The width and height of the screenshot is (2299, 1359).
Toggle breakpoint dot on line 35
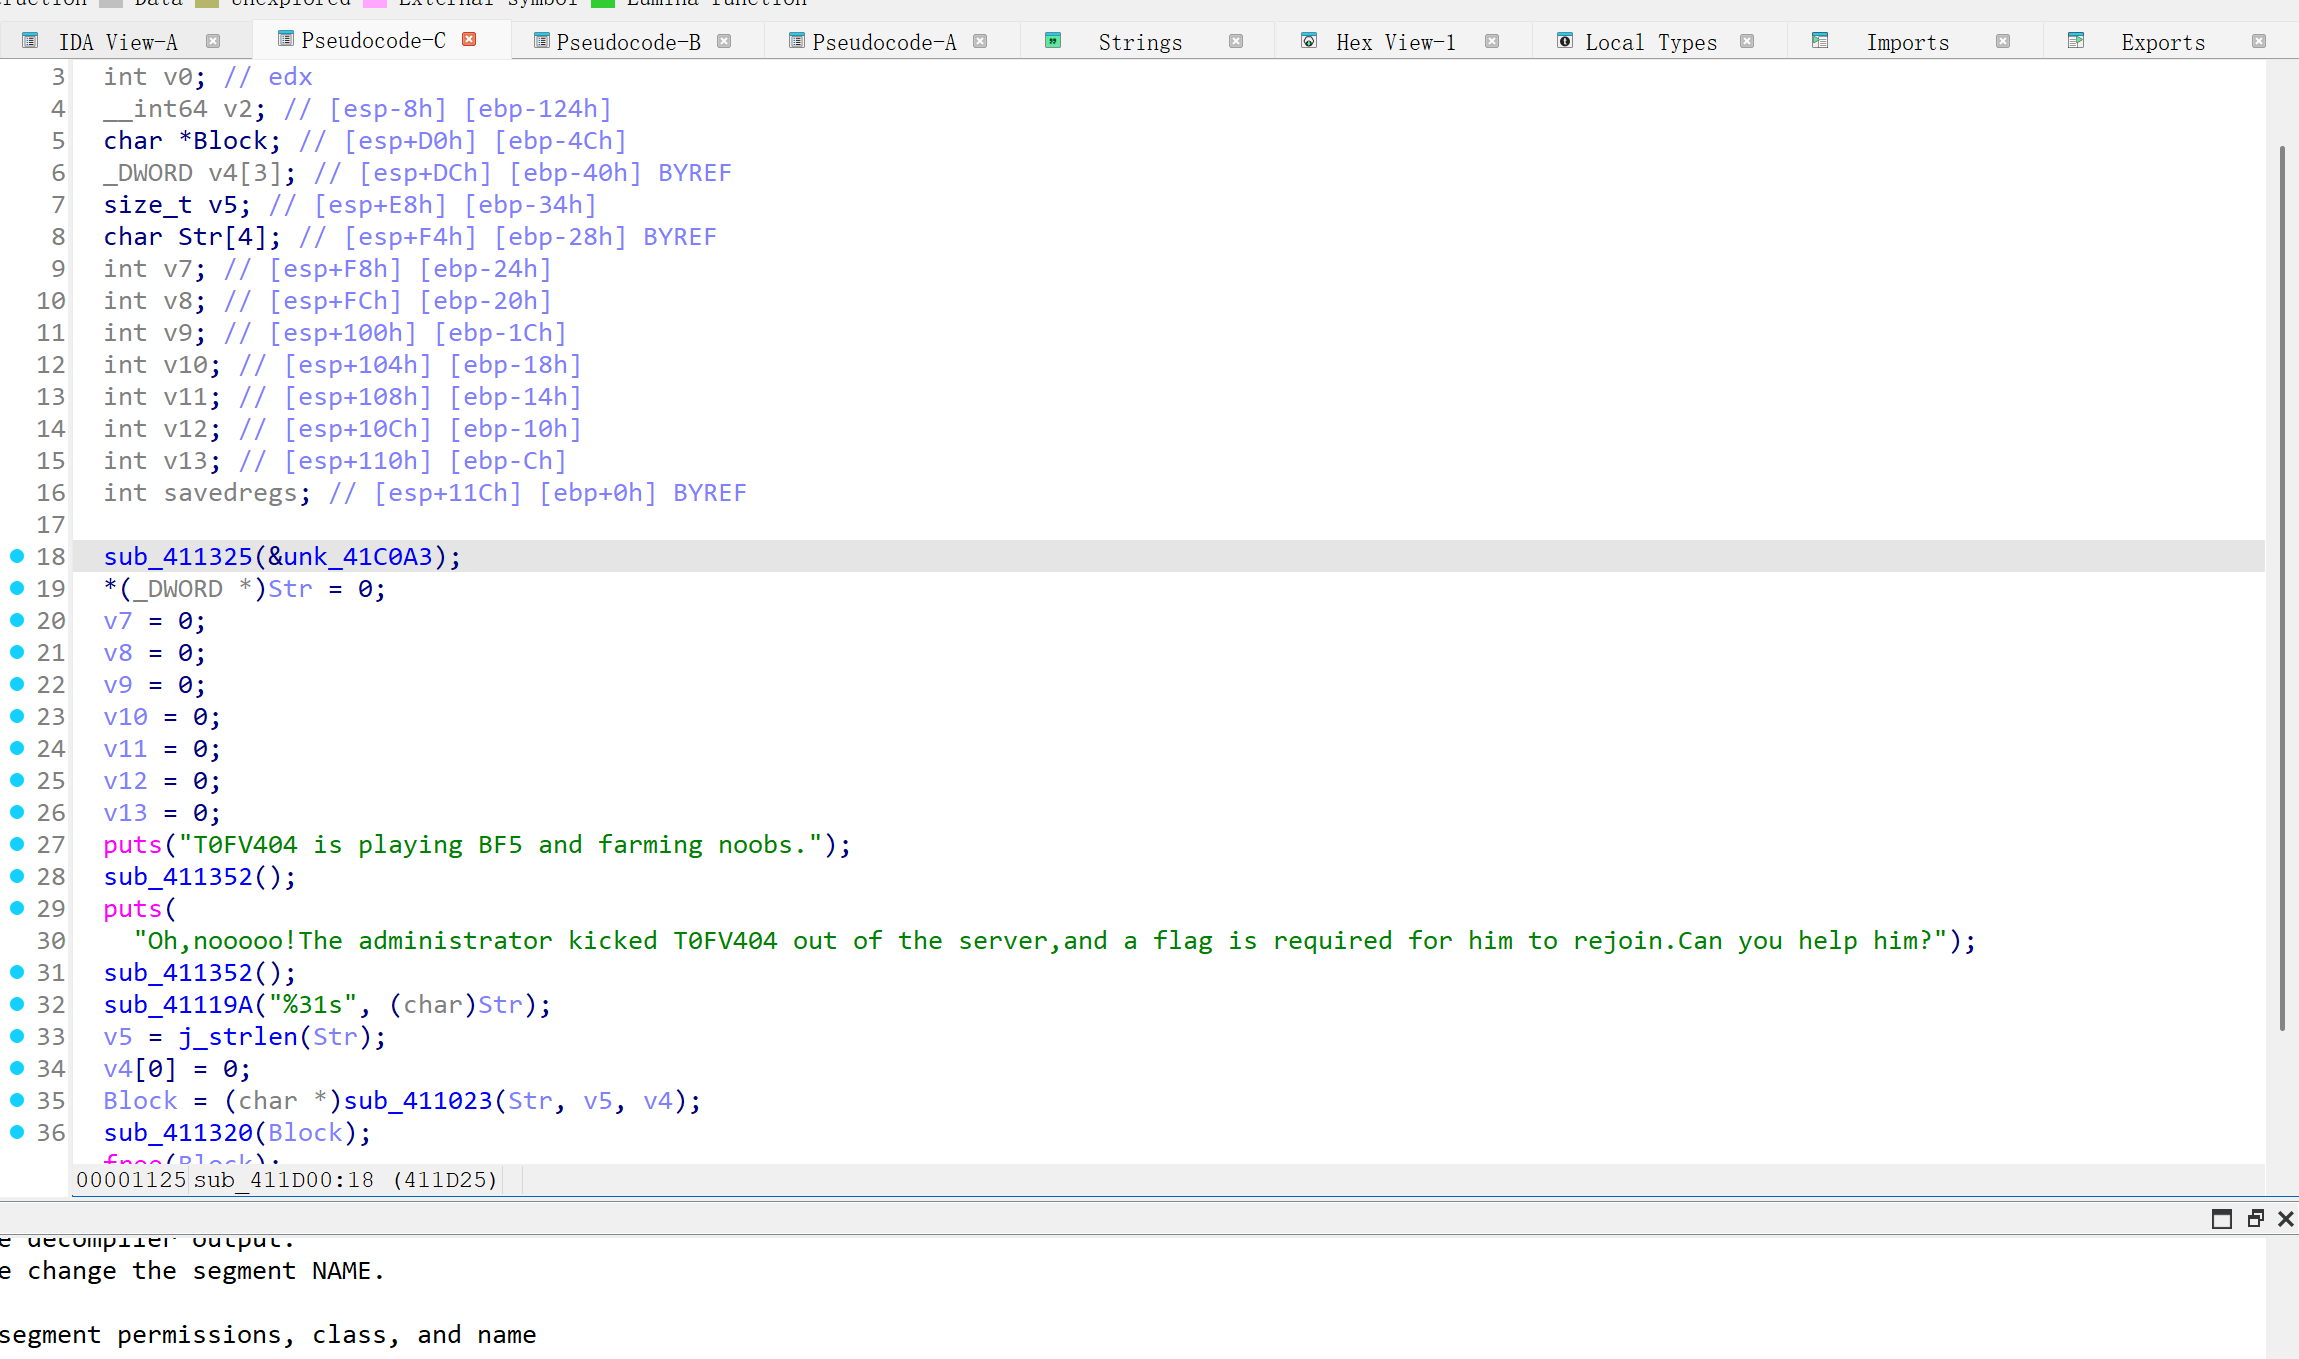[x=17, y=1100]
